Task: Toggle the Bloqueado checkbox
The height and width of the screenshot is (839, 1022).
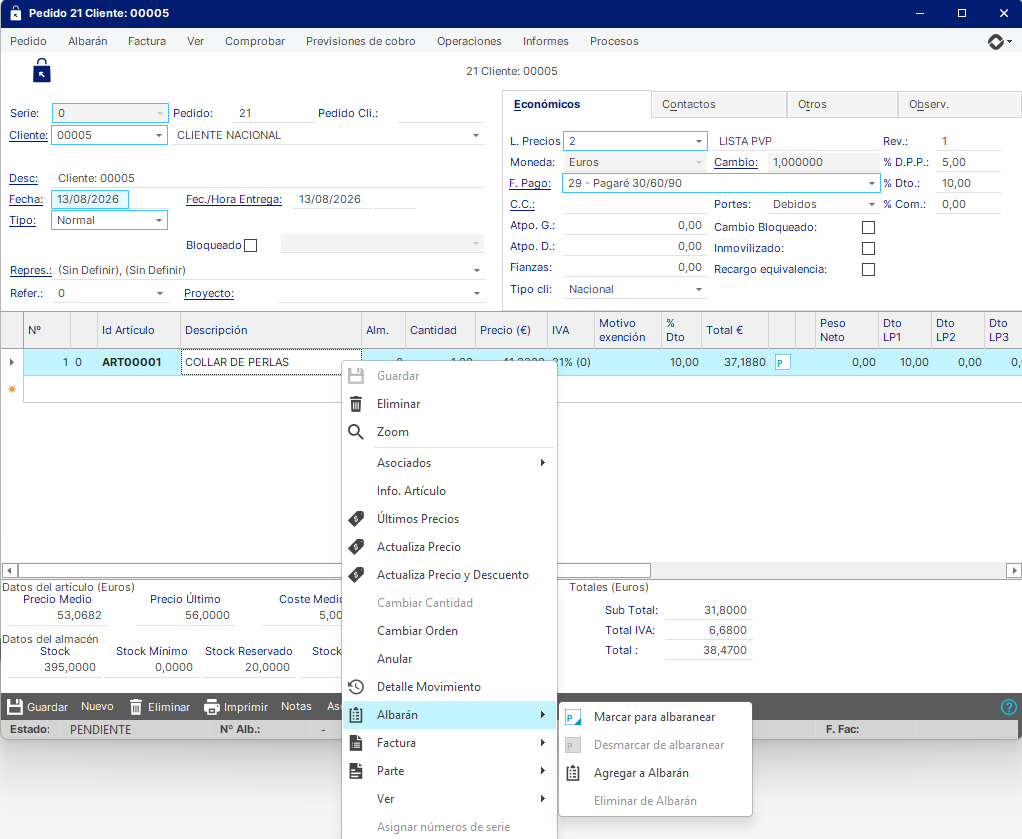Action: click(251, 246)
